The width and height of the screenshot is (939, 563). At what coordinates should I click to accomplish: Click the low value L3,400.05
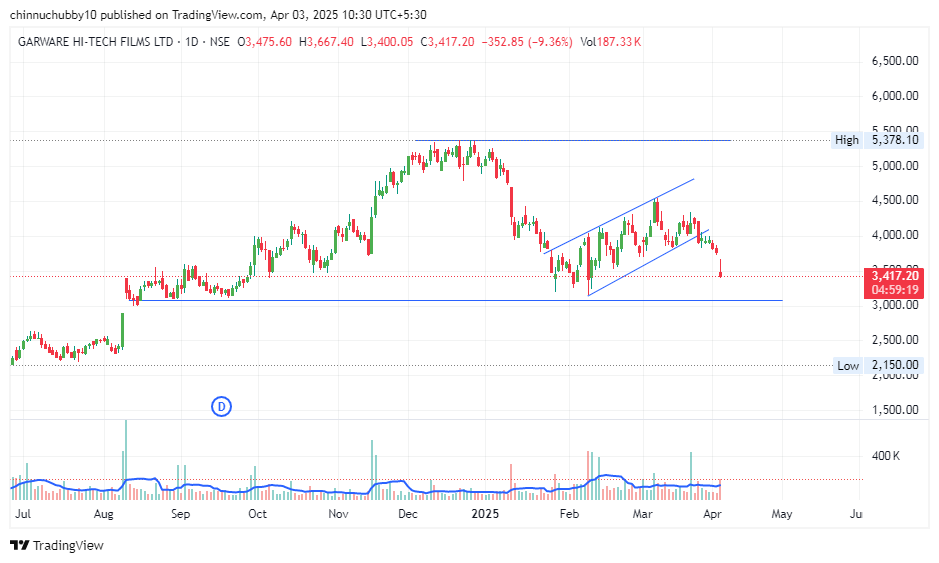pos(387,42)
